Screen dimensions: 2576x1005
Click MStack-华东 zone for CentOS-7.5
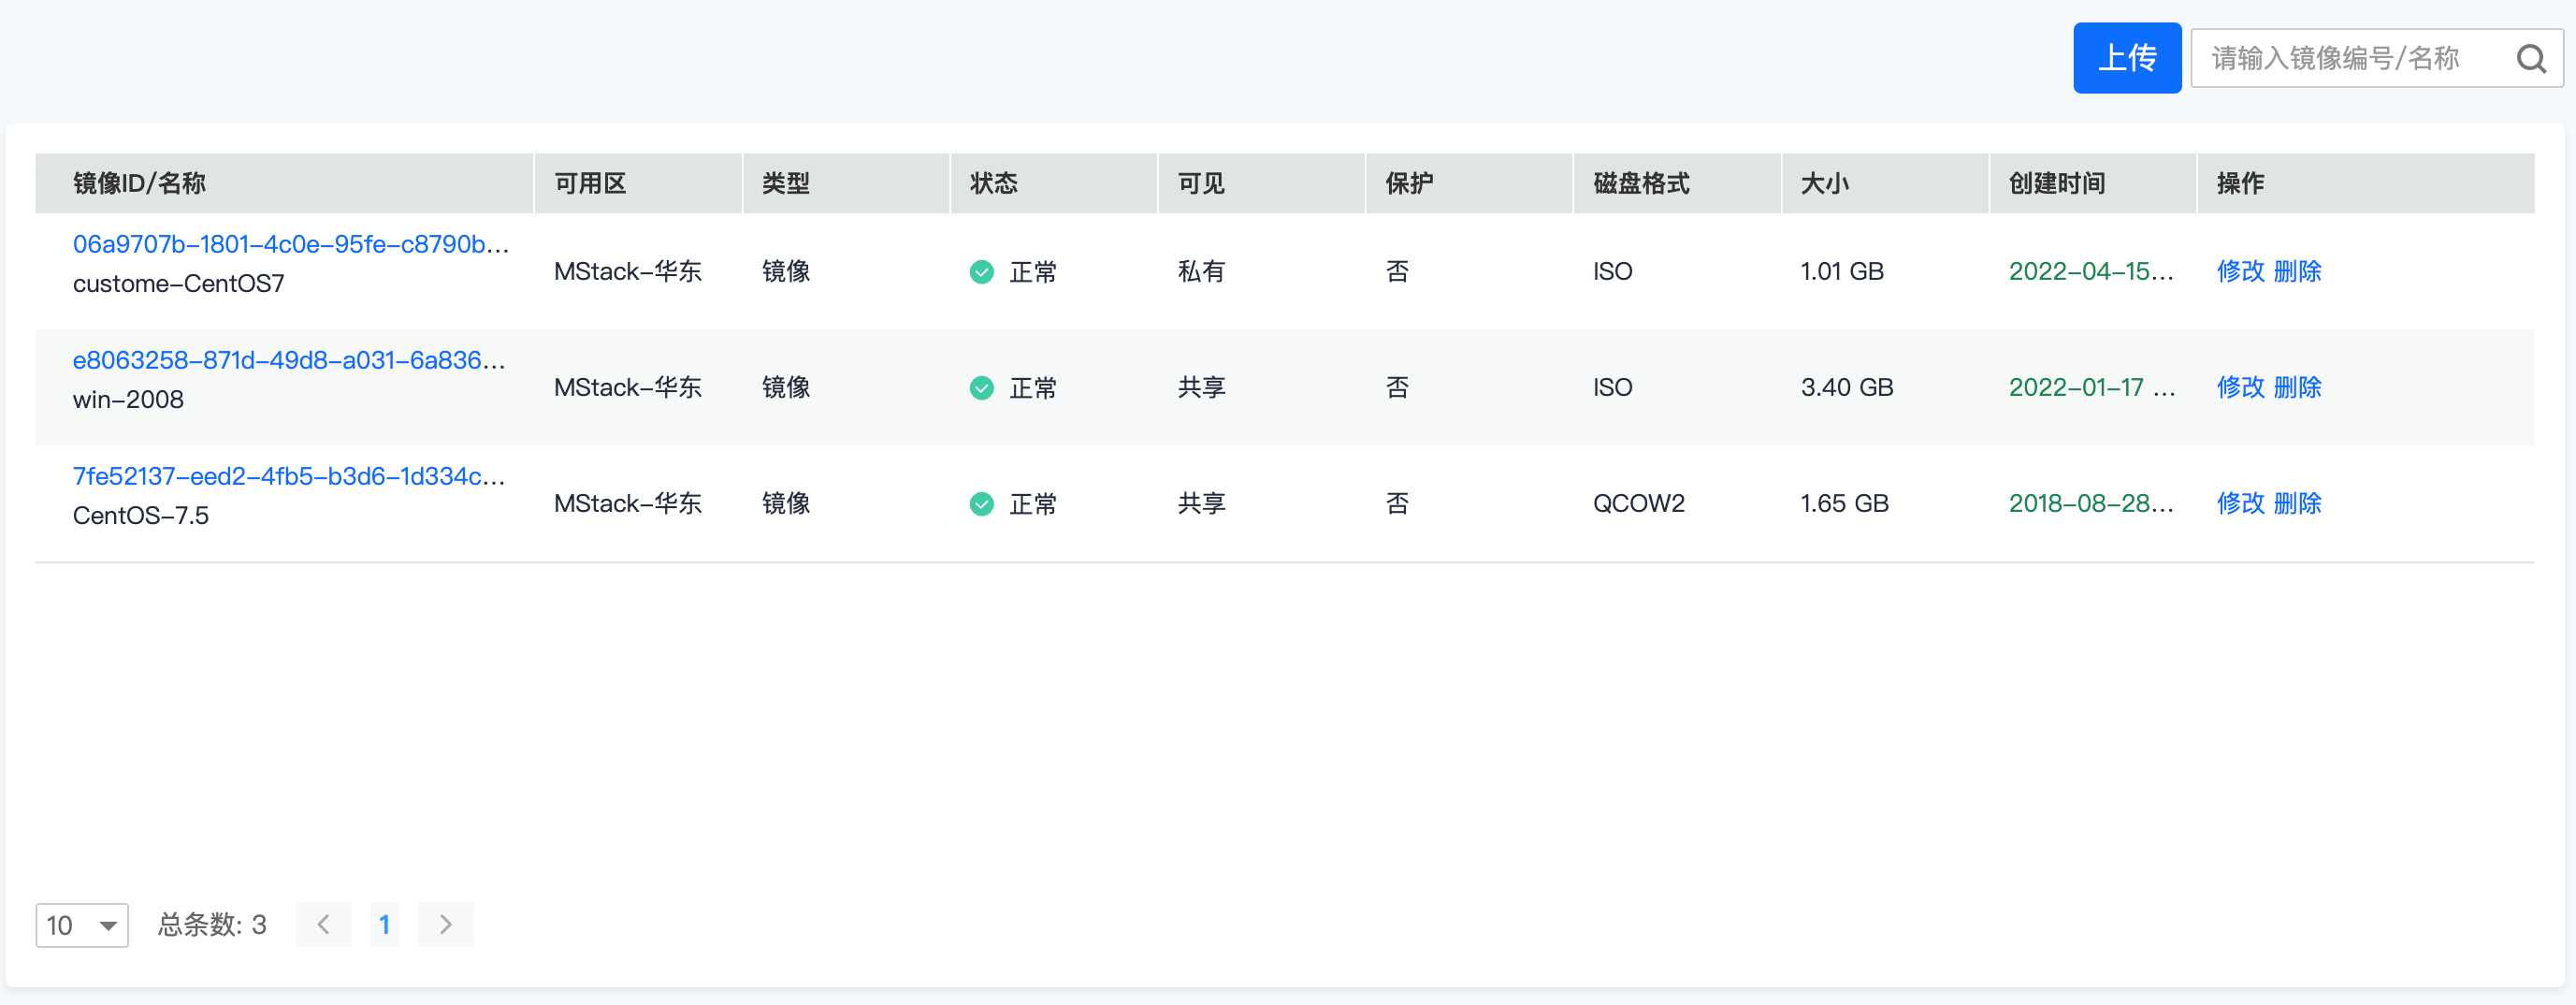point(628,503)
